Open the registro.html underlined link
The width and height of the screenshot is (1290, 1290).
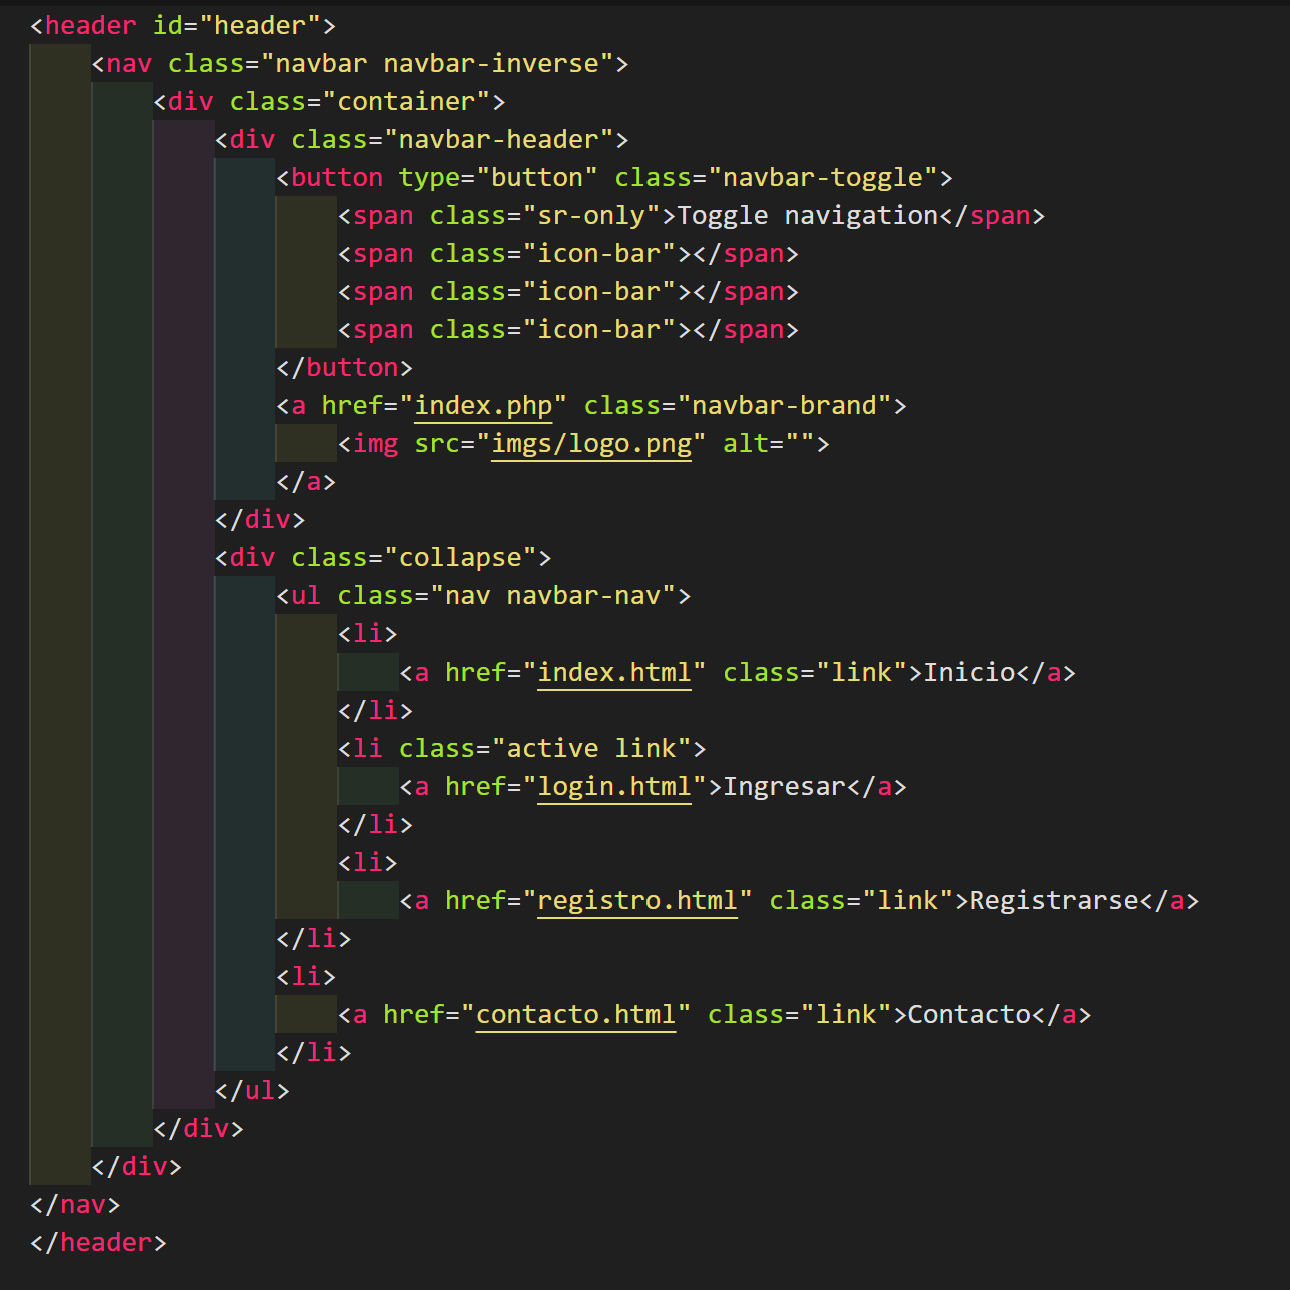tap(637, 901)
